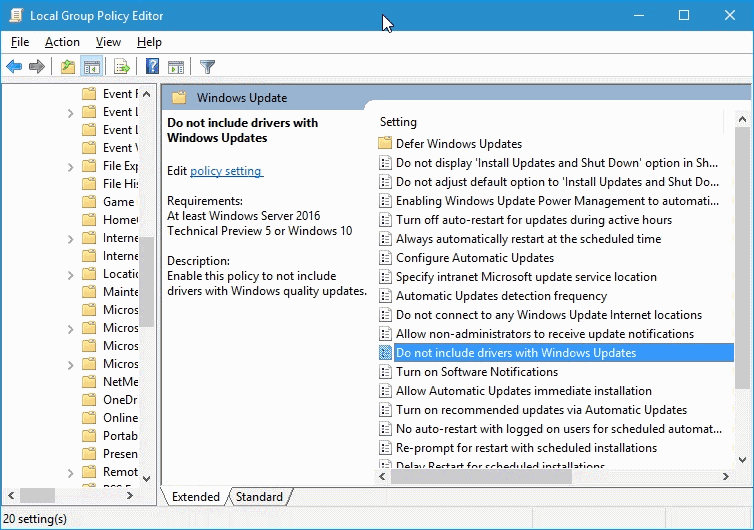Click the Back arrow toolbar icon
The width and height of the screenshot is (754, 530).
14,66
